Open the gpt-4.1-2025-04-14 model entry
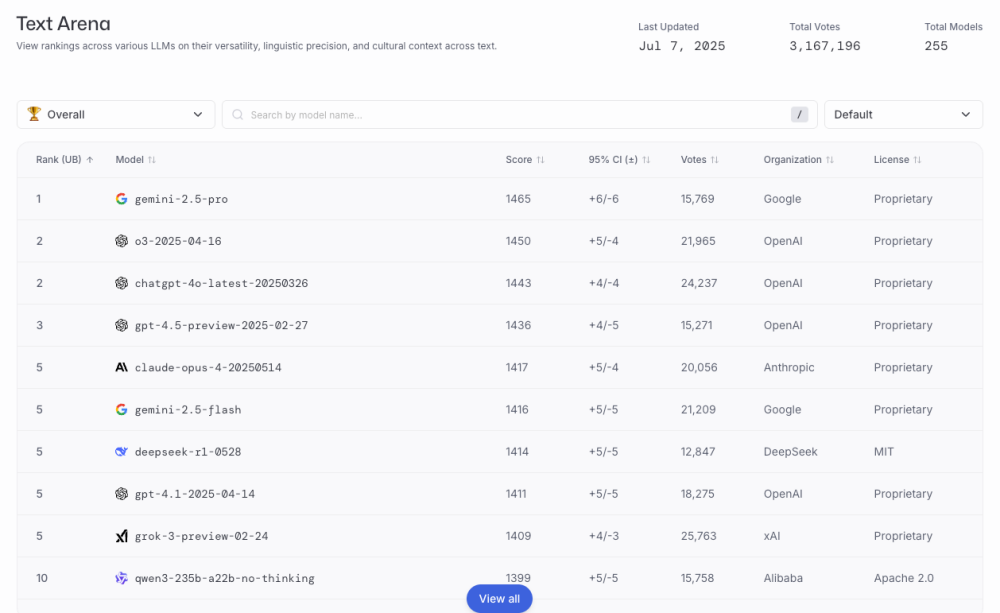This screenshot has height=613, width=1000. coord(195,494)
